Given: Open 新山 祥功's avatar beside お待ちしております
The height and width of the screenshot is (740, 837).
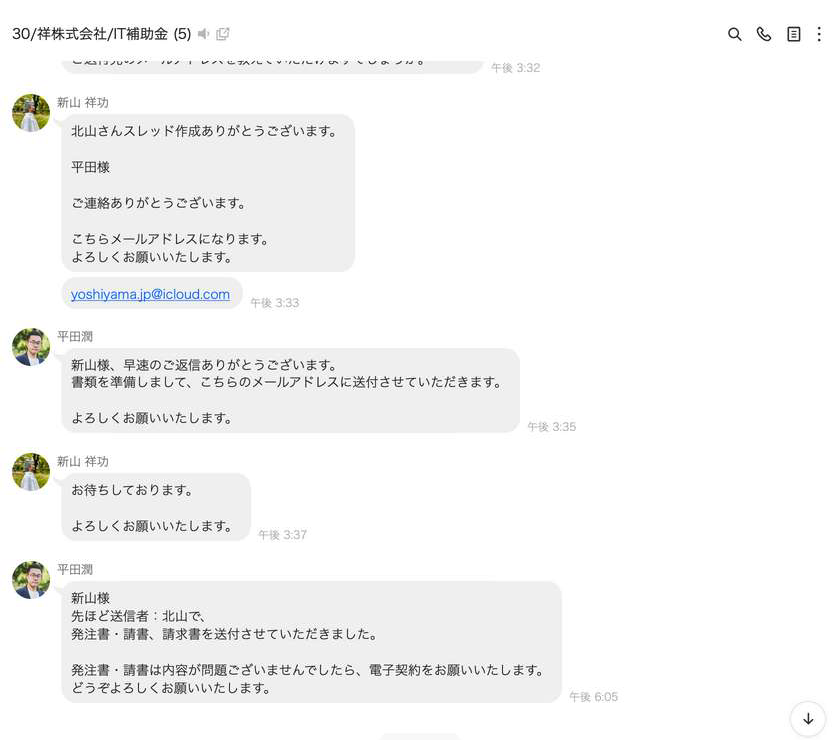Looking at the screenshot, I should [x=31, y=472].
